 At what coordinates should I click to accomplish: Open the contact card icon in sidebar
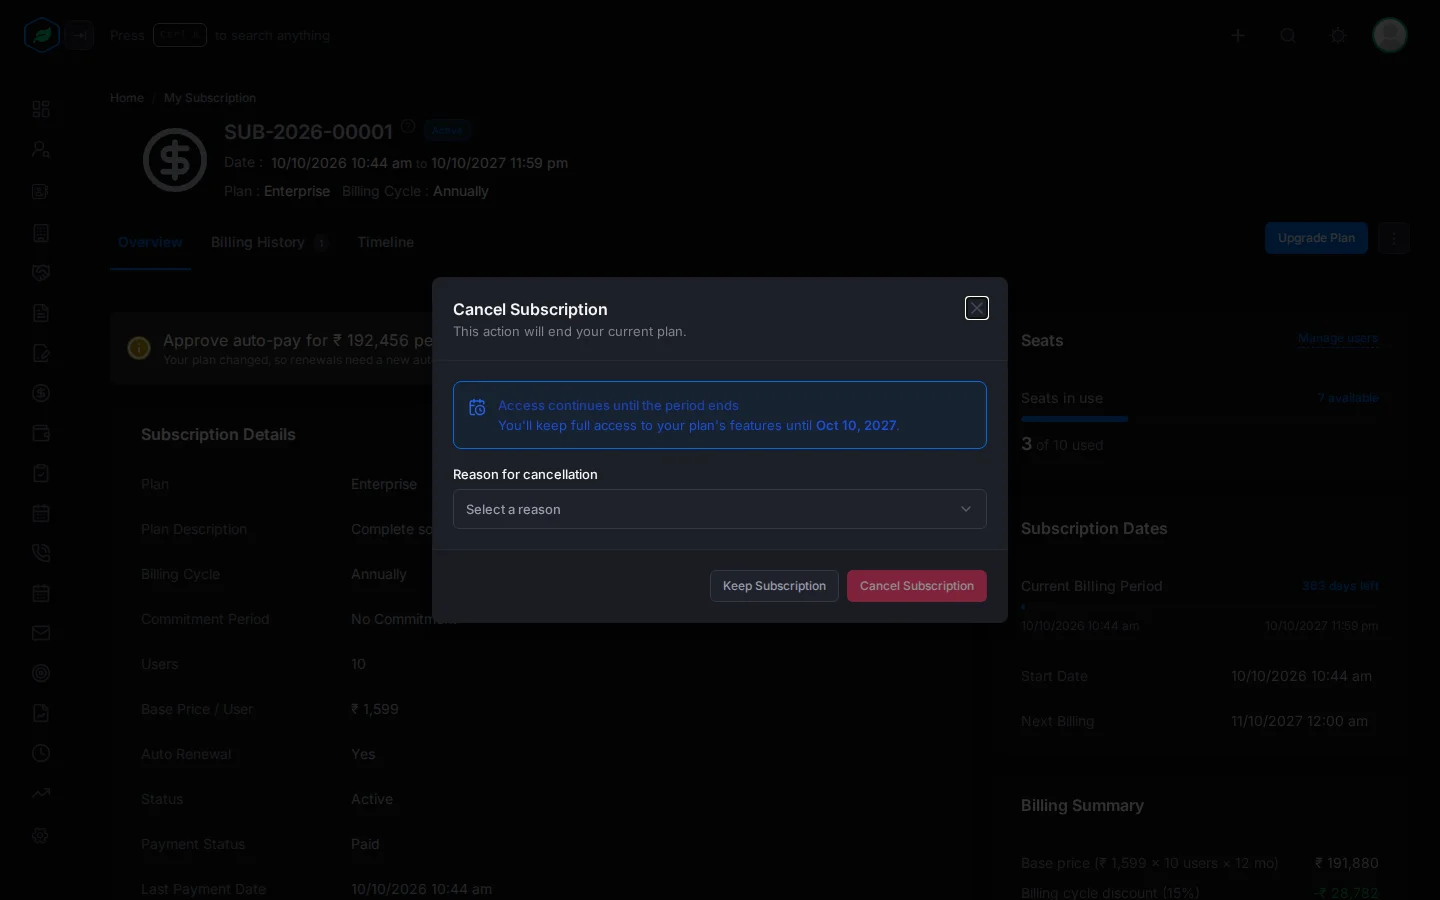tap(41, 192)
